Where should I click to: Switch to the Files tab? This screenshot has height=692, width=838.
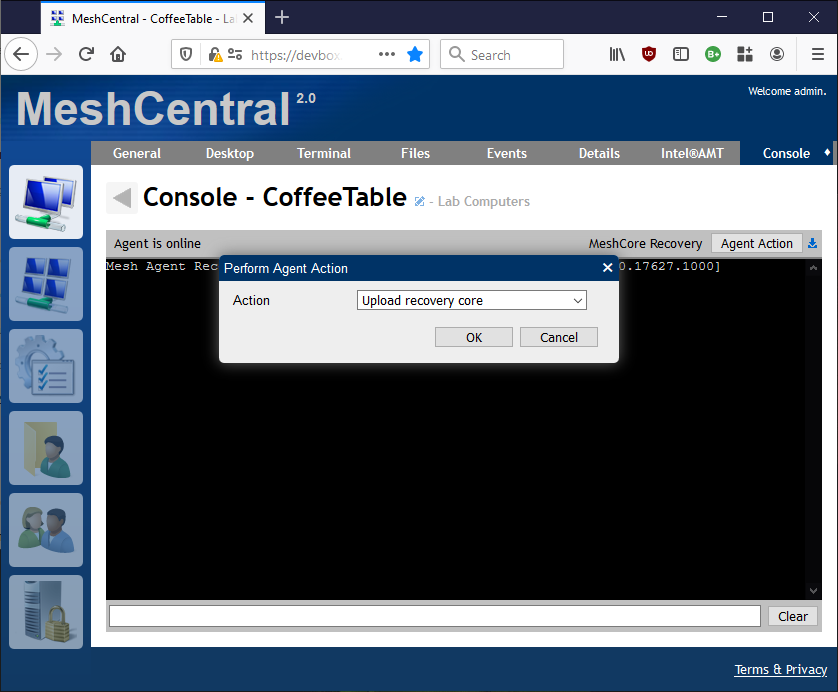pos(415,153)
